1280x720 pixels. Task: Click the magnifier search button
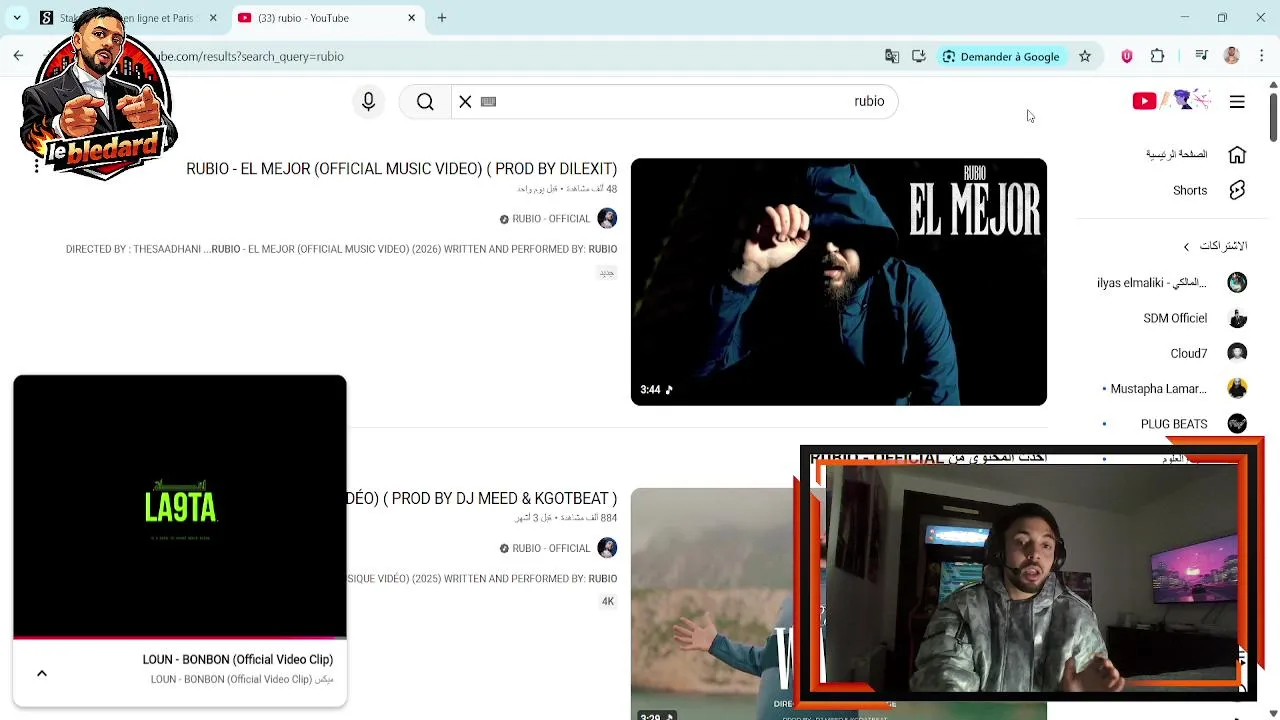425,101
